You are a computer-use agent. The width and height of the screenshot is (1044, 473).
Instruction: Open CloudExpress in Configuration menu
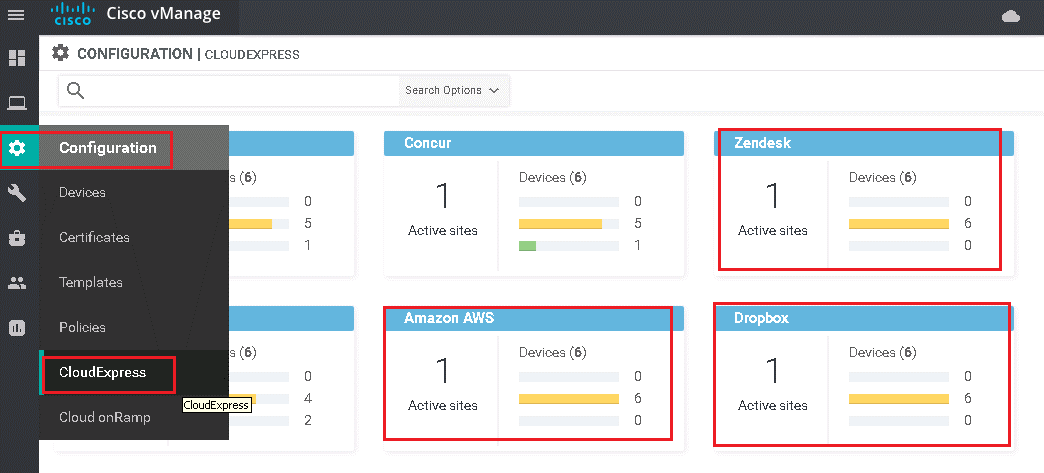pyautogui.click(x=103, y=372)
